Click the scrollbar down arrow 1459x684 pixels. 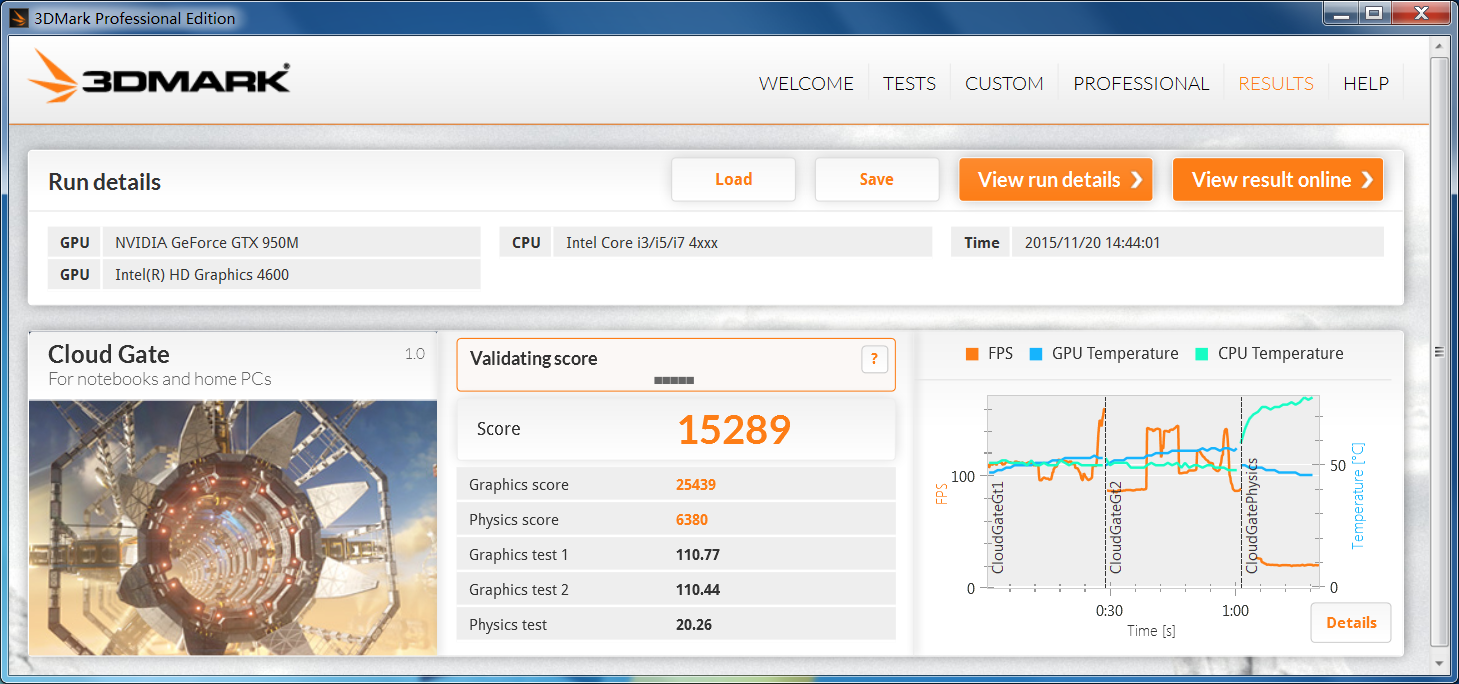tap(1439, 662)
